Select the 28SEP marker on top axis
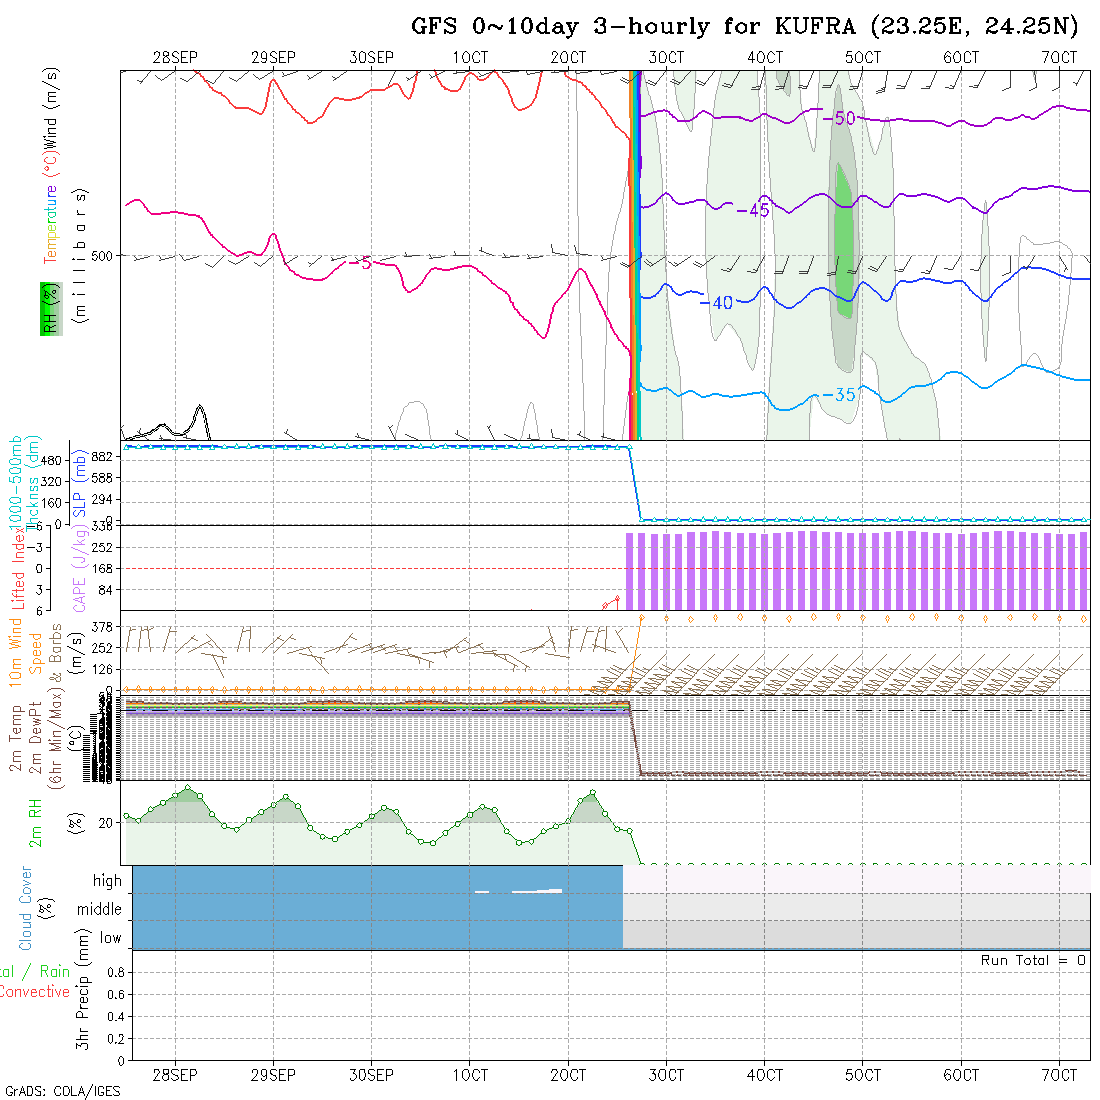1100x1100 pixels. tap(176, 58)
